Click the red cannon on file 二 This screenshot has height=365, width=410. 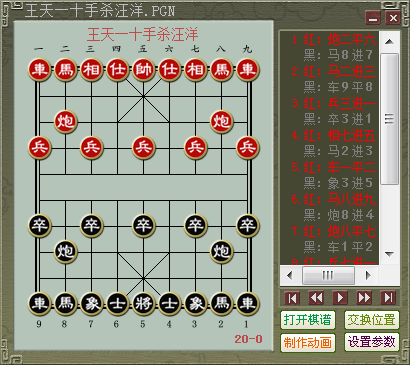tap(65, 122)
